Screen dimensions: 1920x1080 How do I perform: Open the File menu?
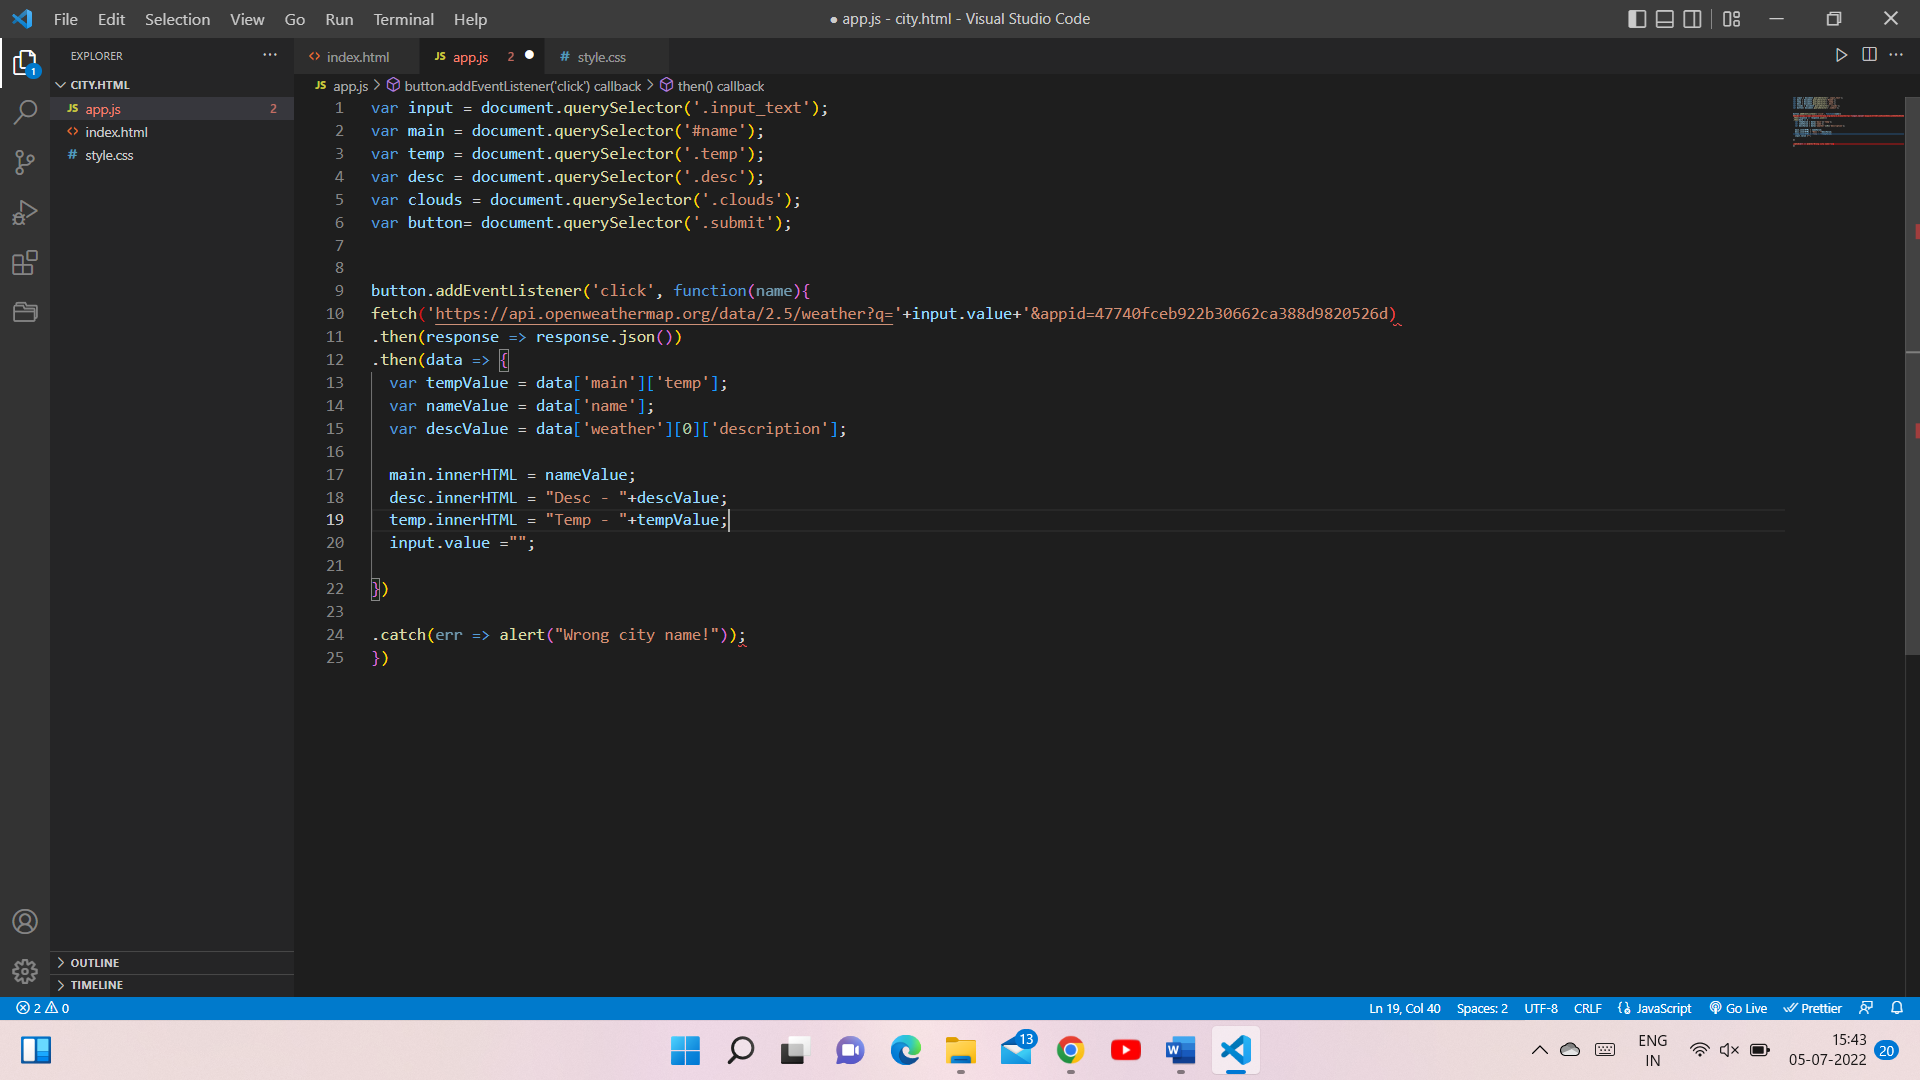click(66, 19)
